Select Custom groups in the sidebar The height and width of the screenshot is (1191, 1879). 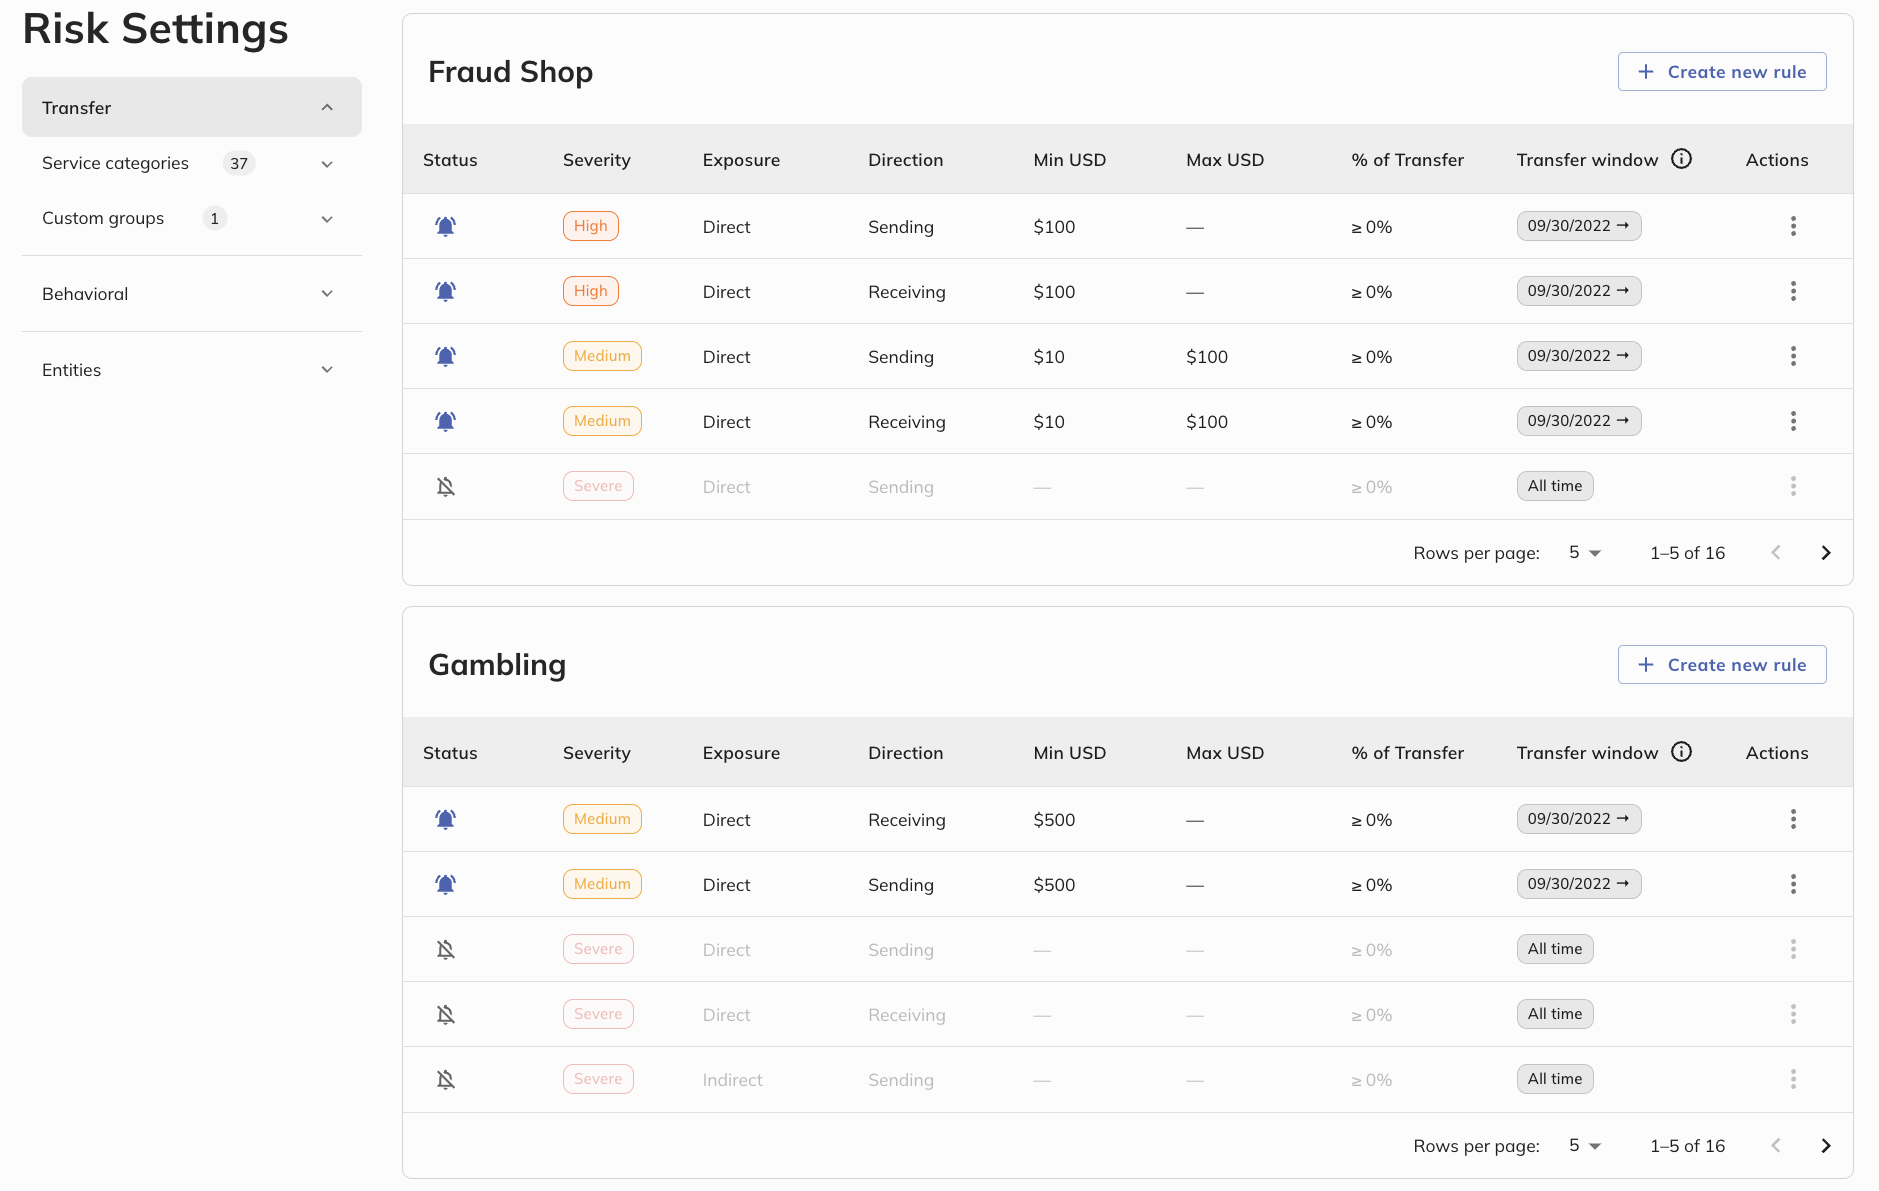[x=103, y=218]
